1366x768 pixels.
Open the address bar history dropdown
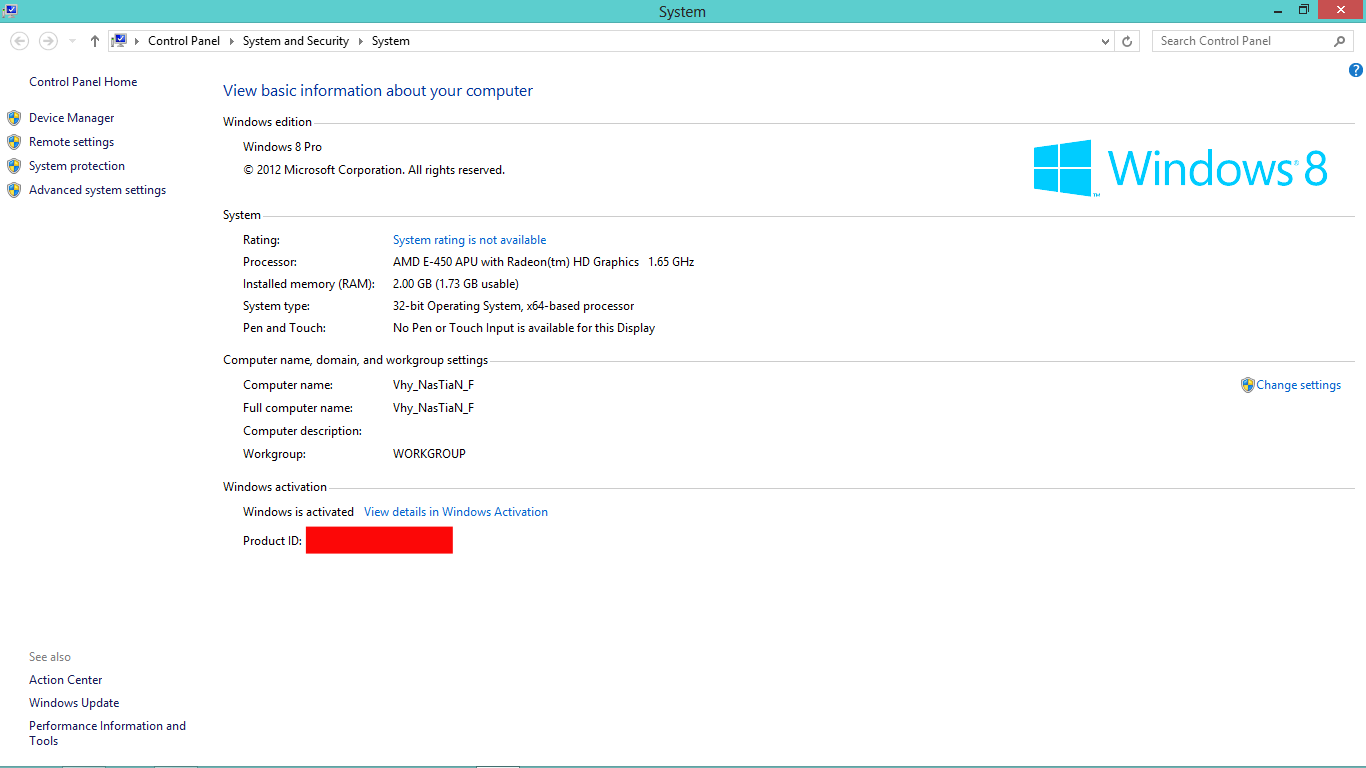coord(1105,41)
